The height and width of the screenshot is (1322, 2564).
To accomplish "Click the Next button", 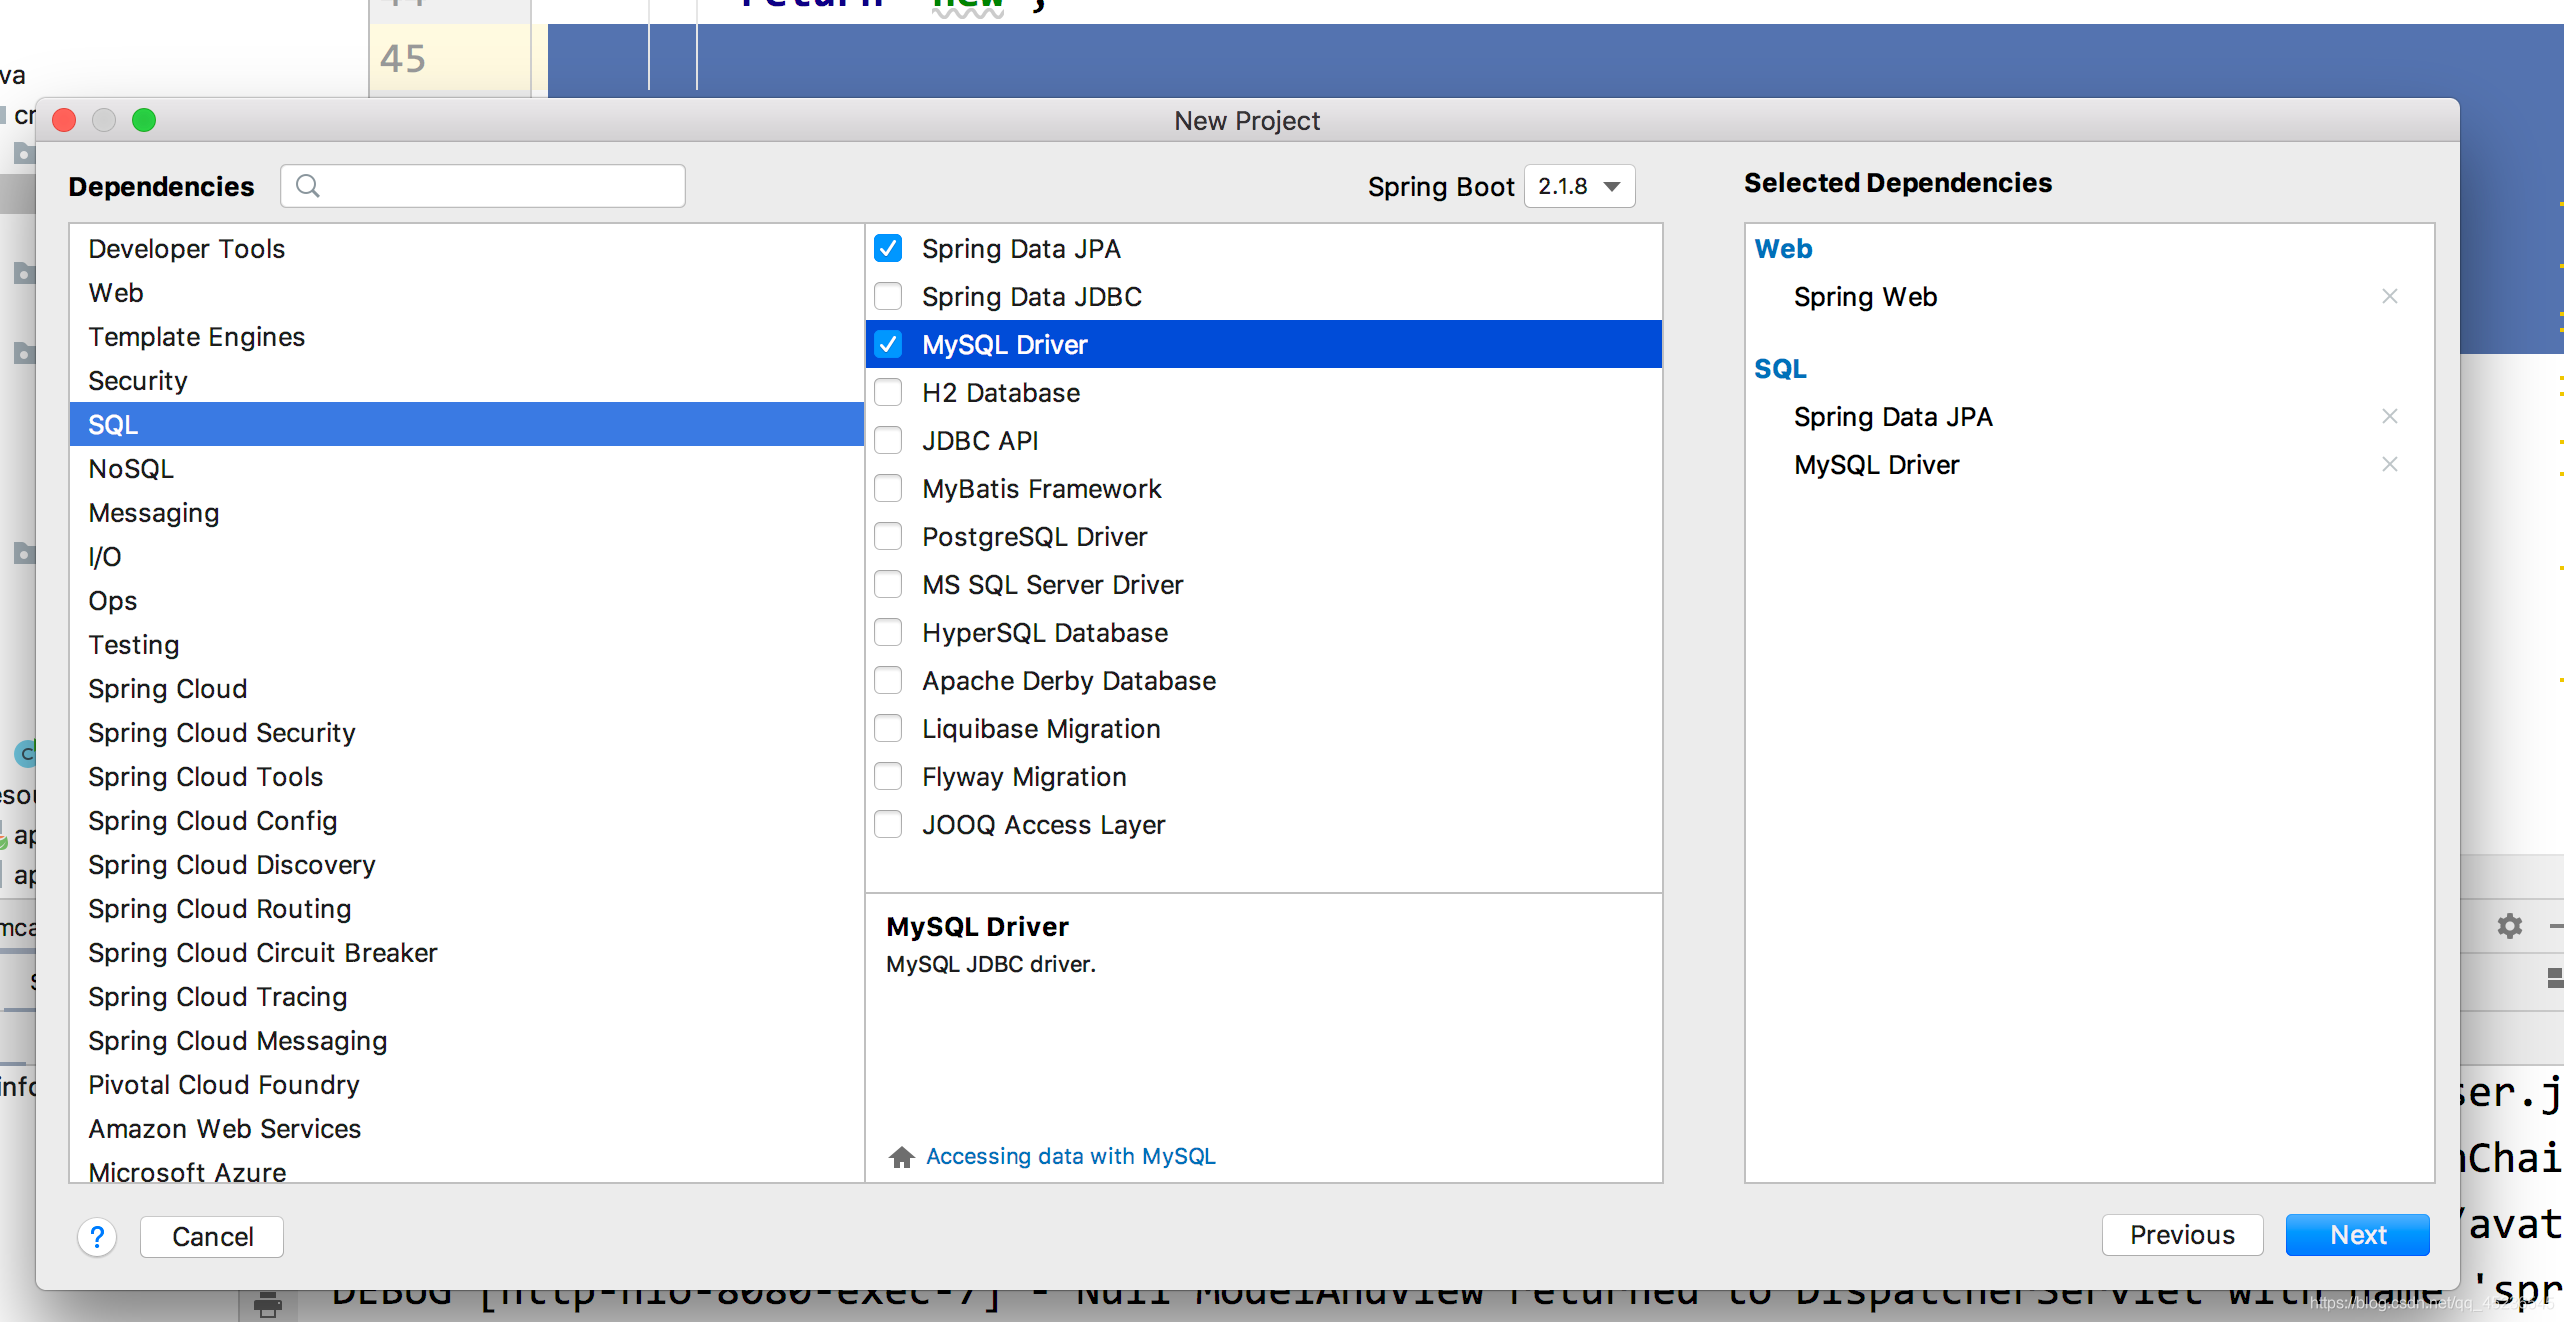I will pyautogui.click(x=2358, y=1235).
